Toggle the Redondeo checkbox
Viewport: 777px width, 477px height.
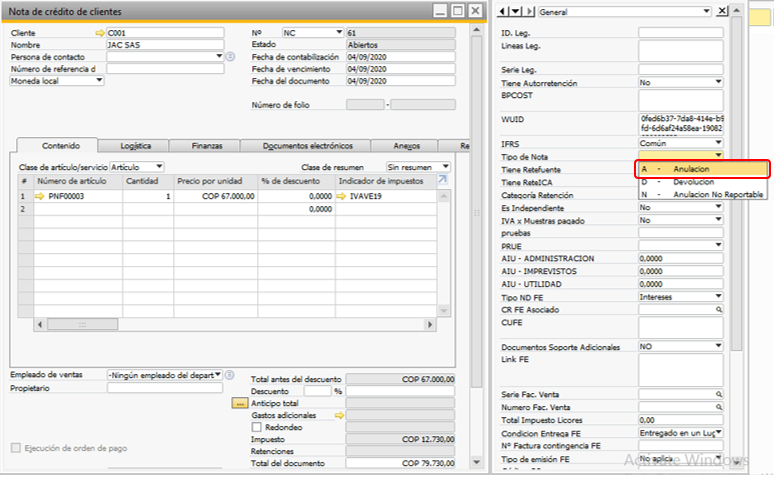[x=257, y=427]
